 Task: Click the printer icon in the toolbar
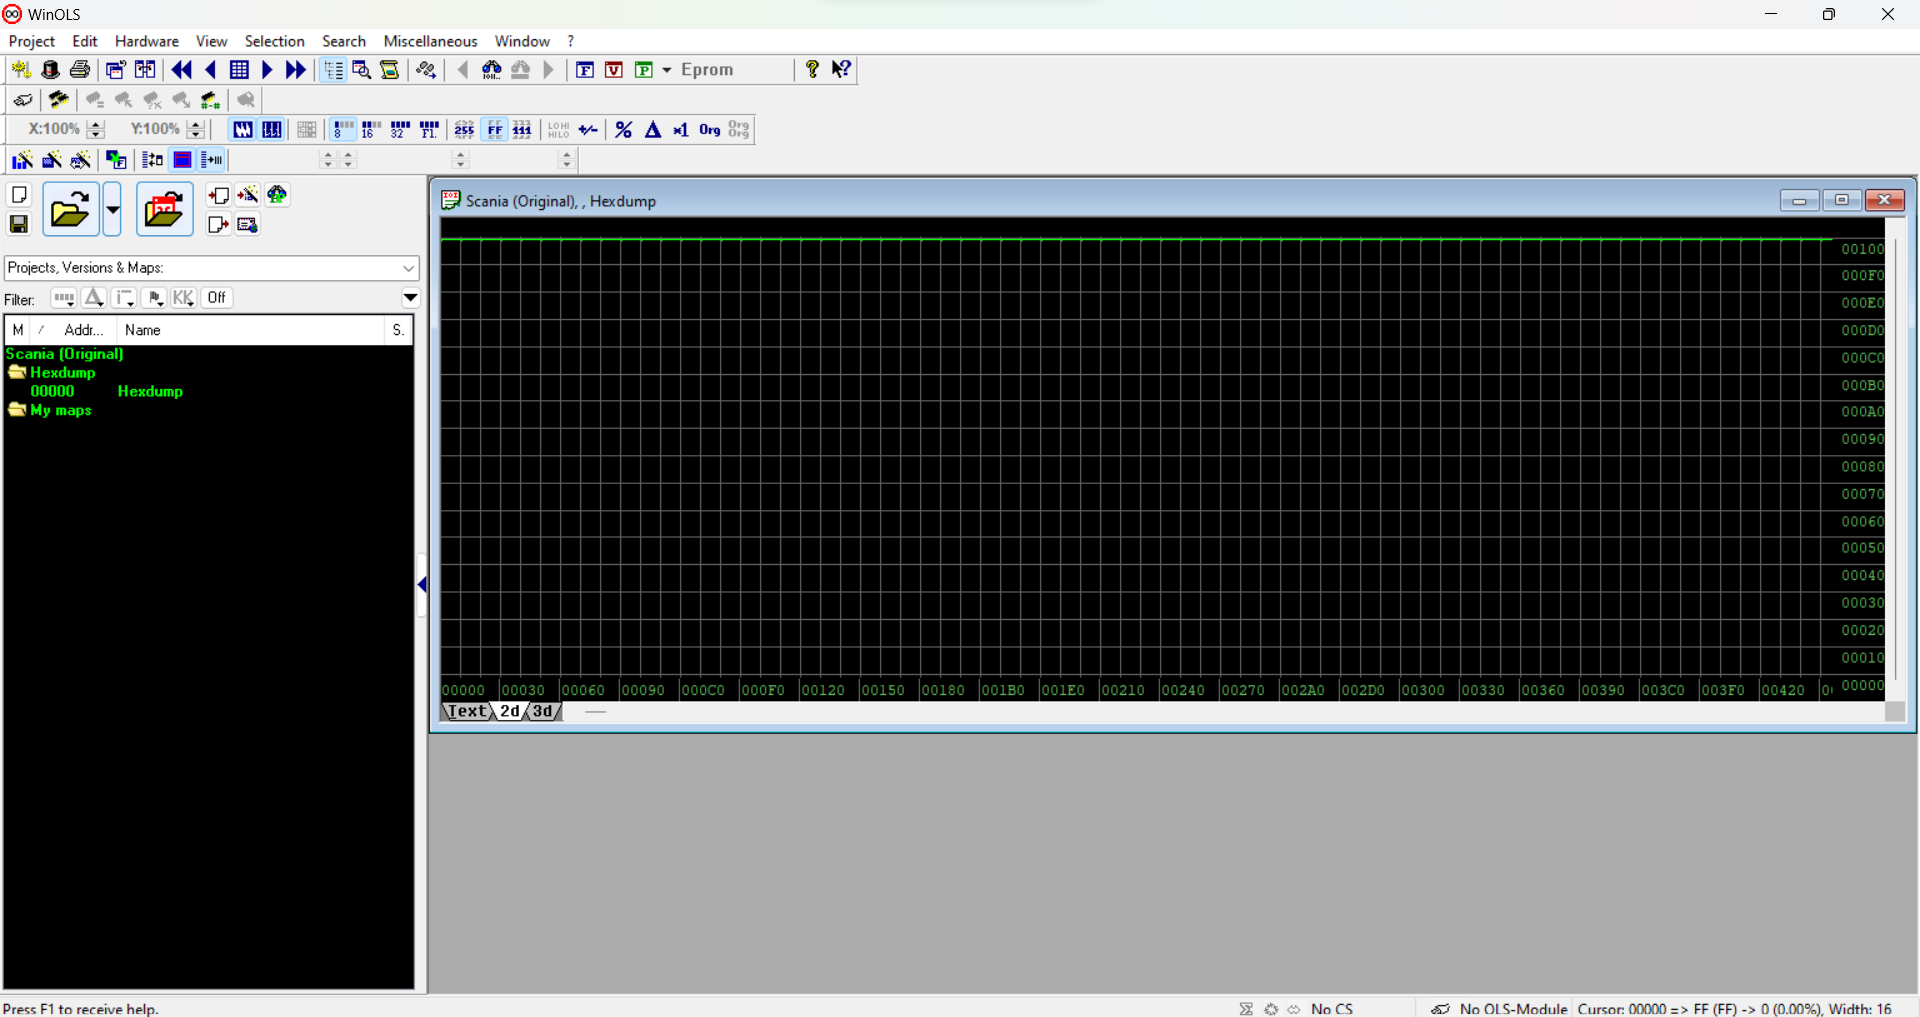point(80,70)
